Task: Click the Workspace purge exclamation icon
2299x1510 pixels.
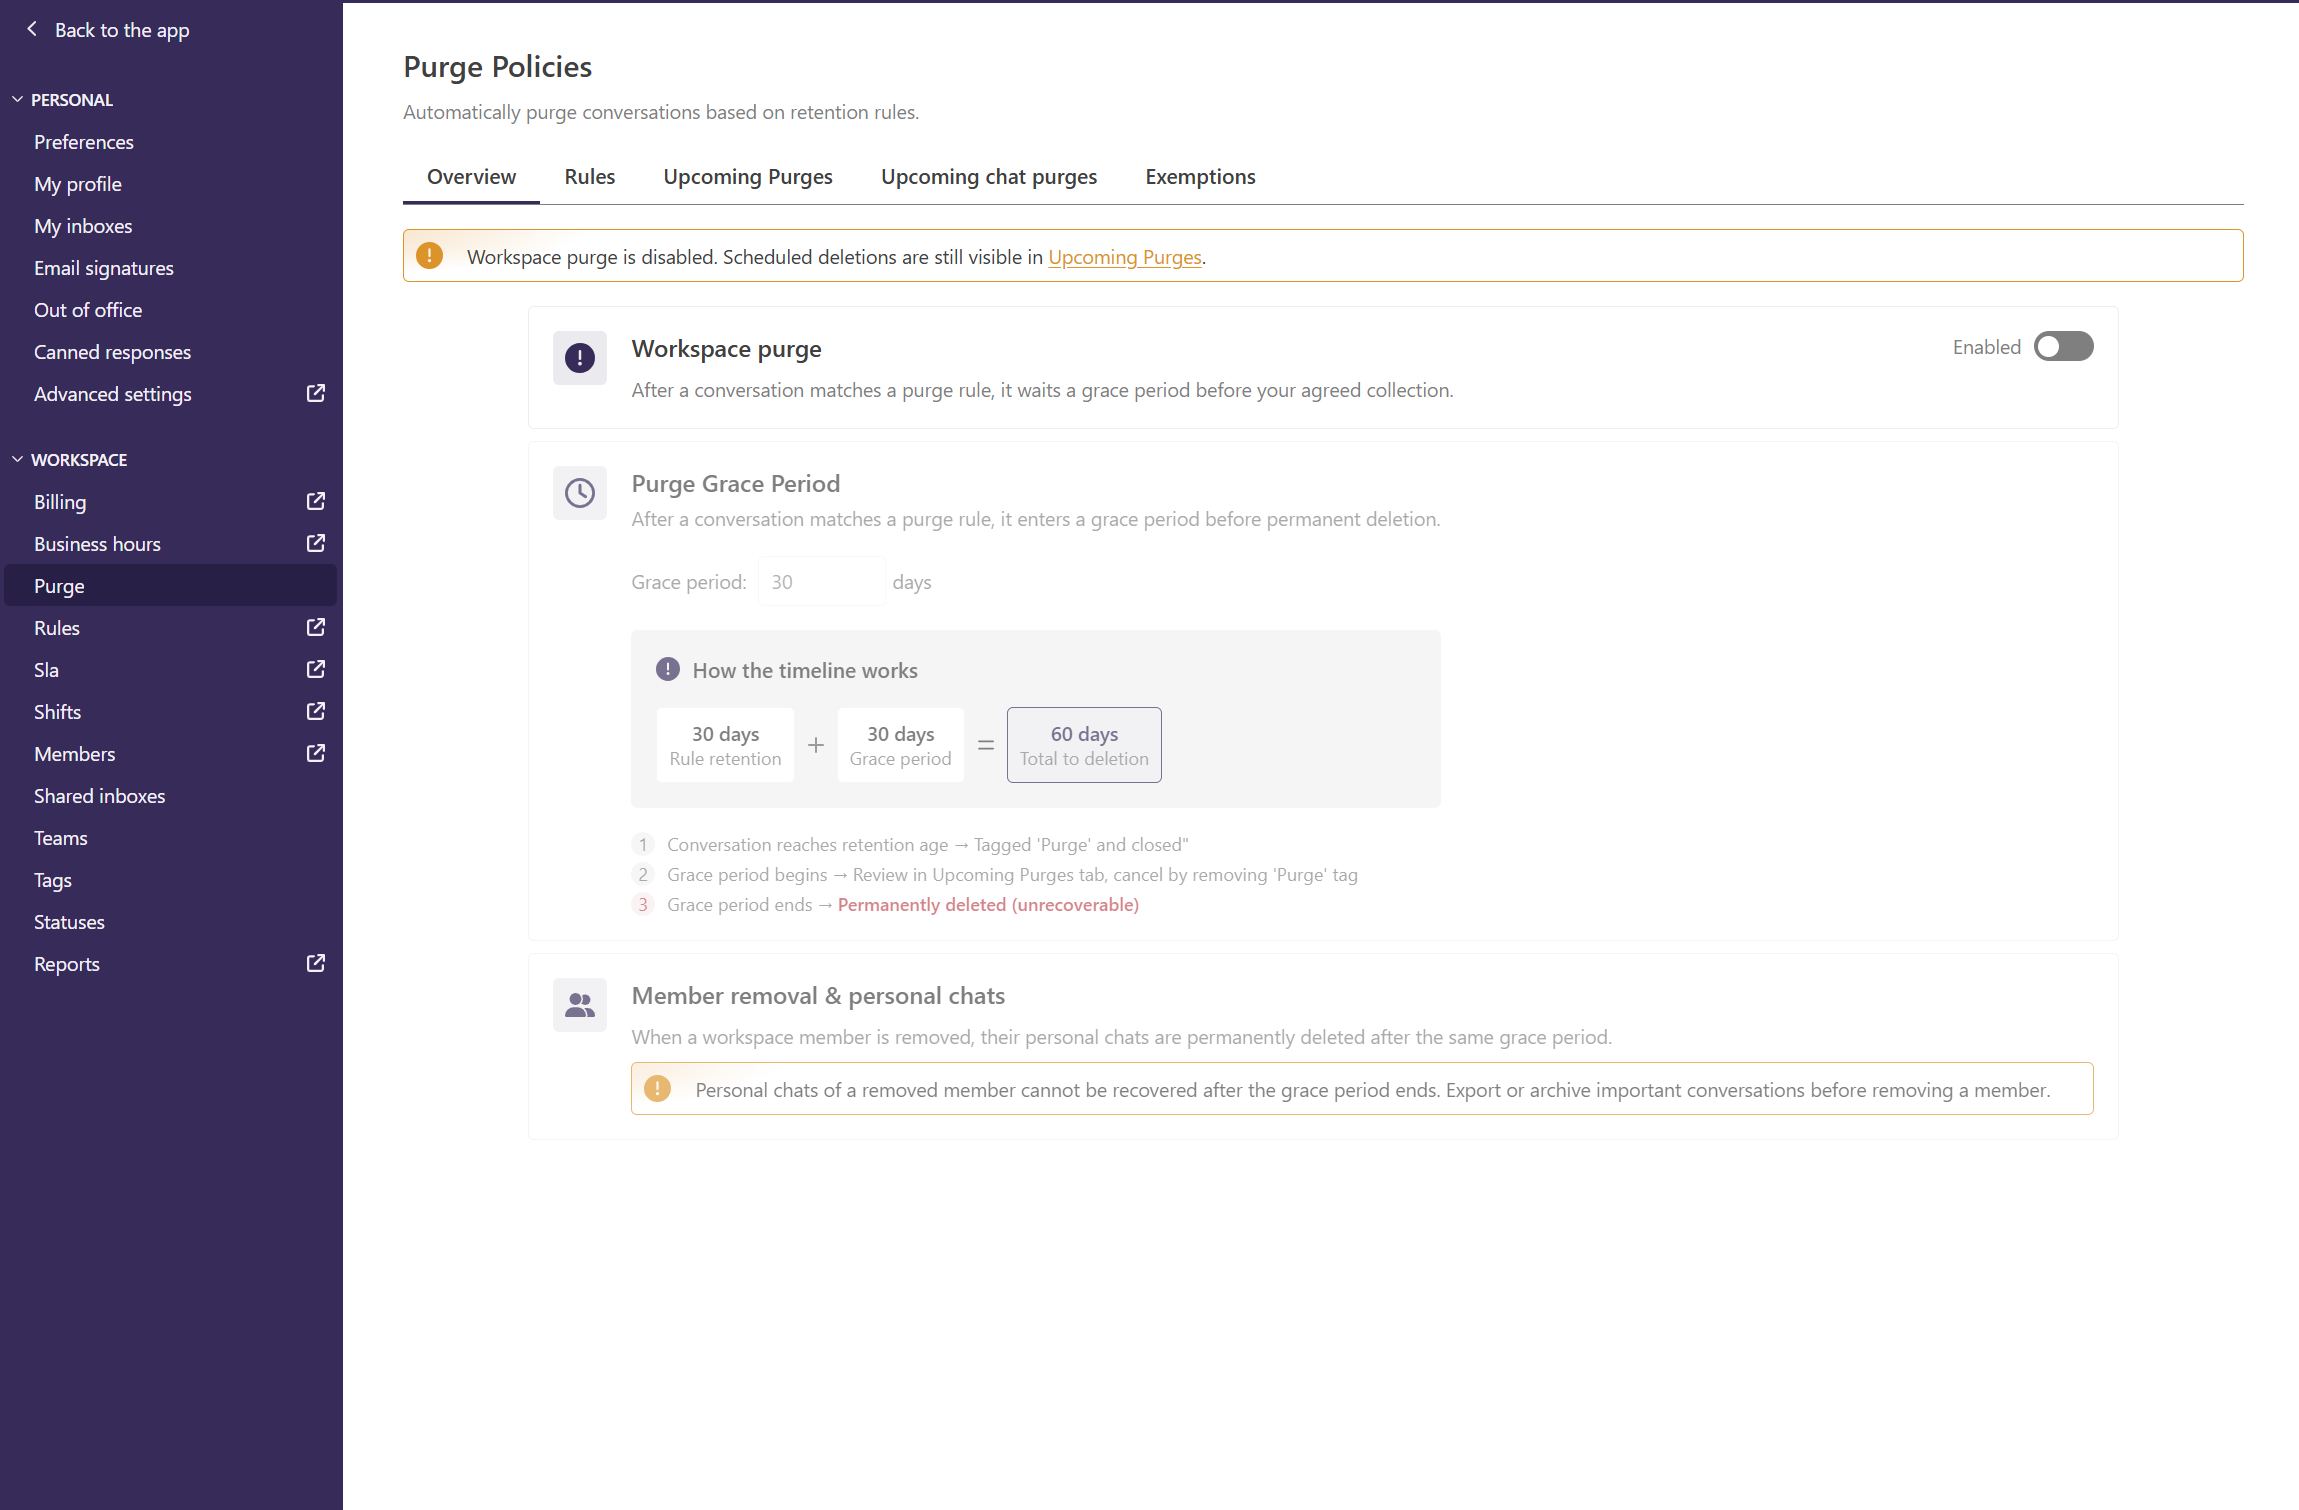Action: click(580, 358)
